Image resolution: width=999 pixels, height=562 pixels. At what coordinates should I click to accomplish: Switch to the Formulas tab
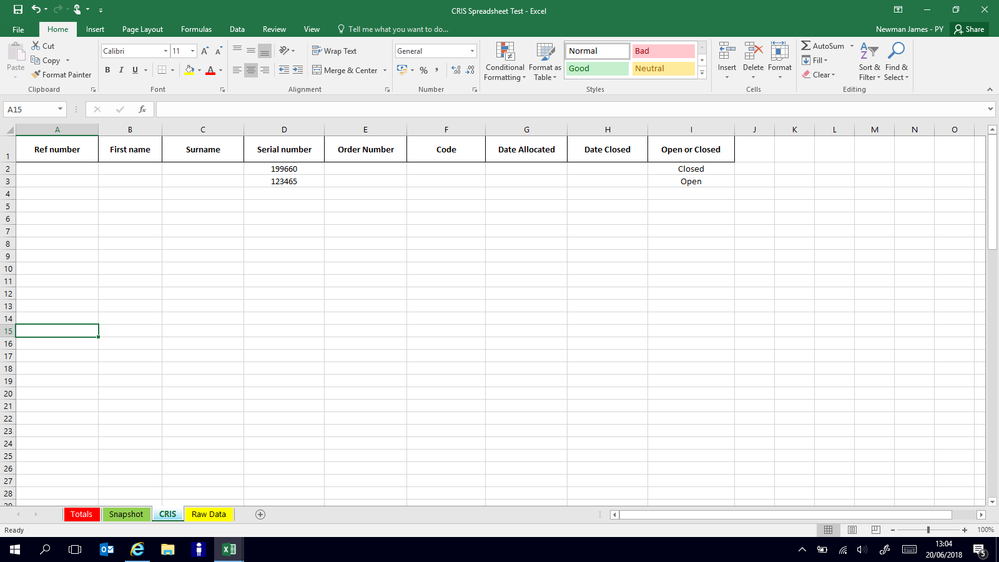click(196, 29)
